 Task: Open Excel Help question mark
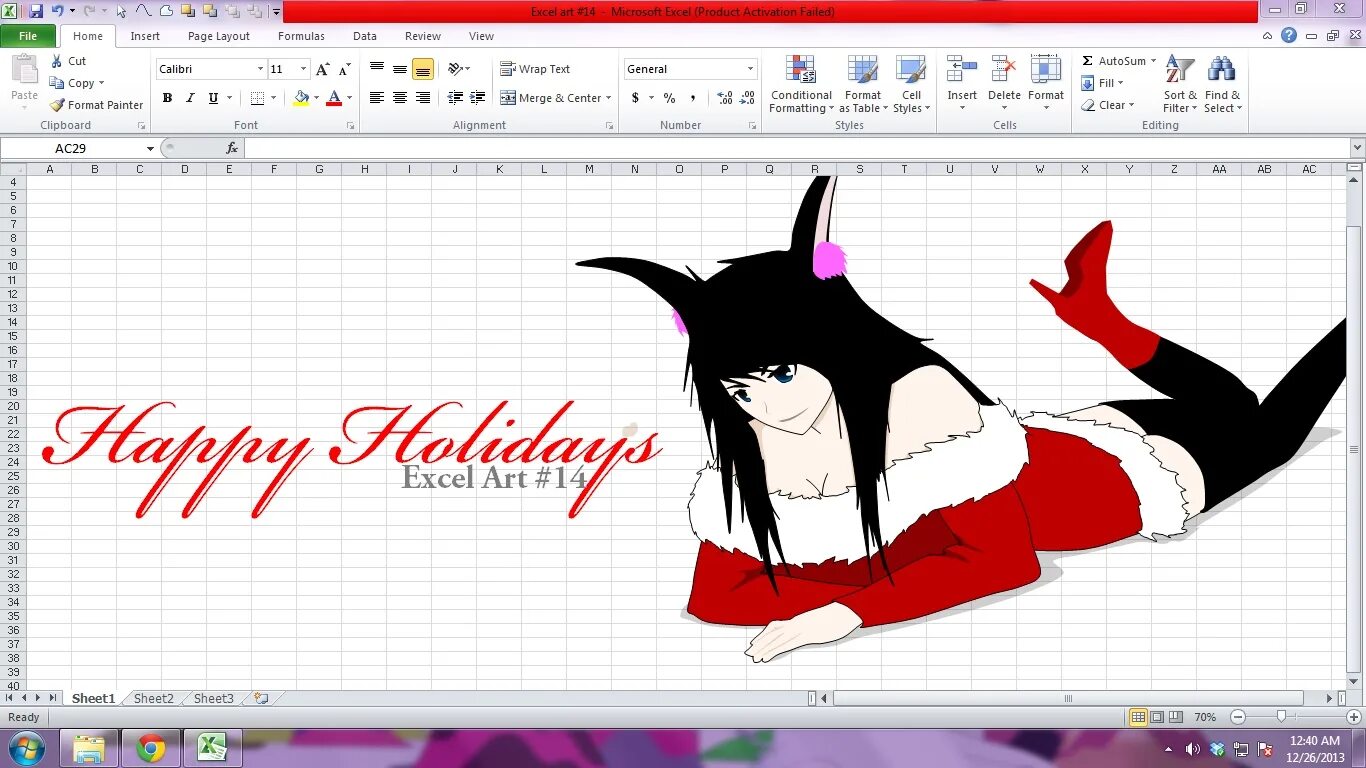coord(1289,35)
